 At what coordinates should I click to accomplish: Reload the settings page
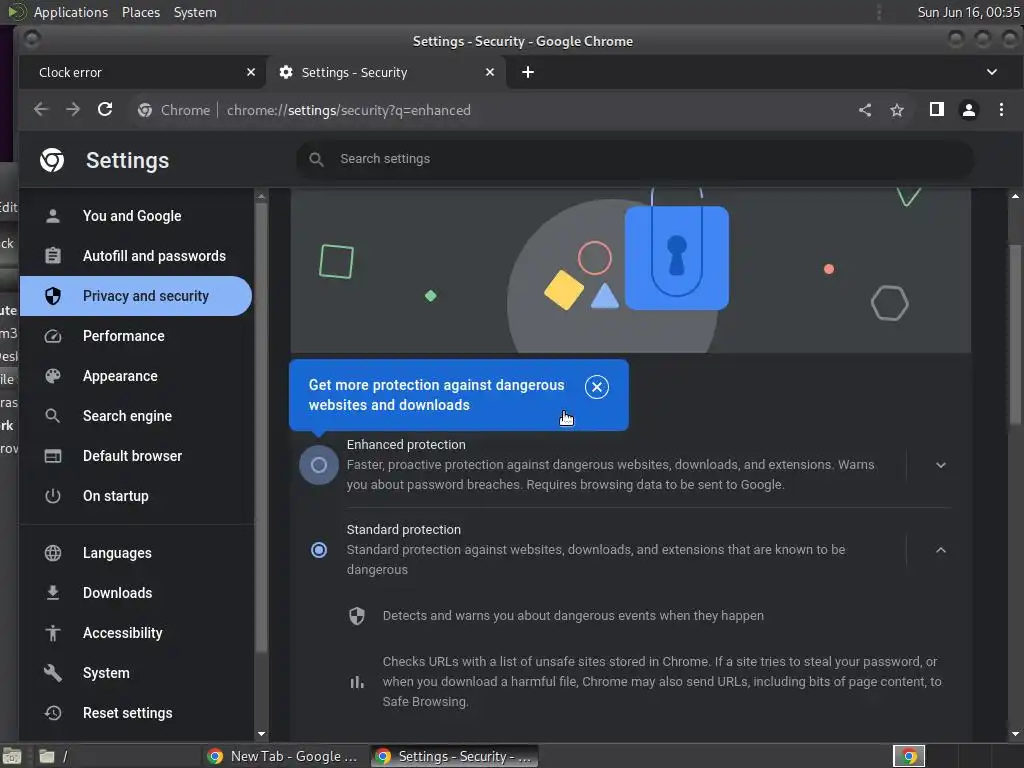click(105, 110)
